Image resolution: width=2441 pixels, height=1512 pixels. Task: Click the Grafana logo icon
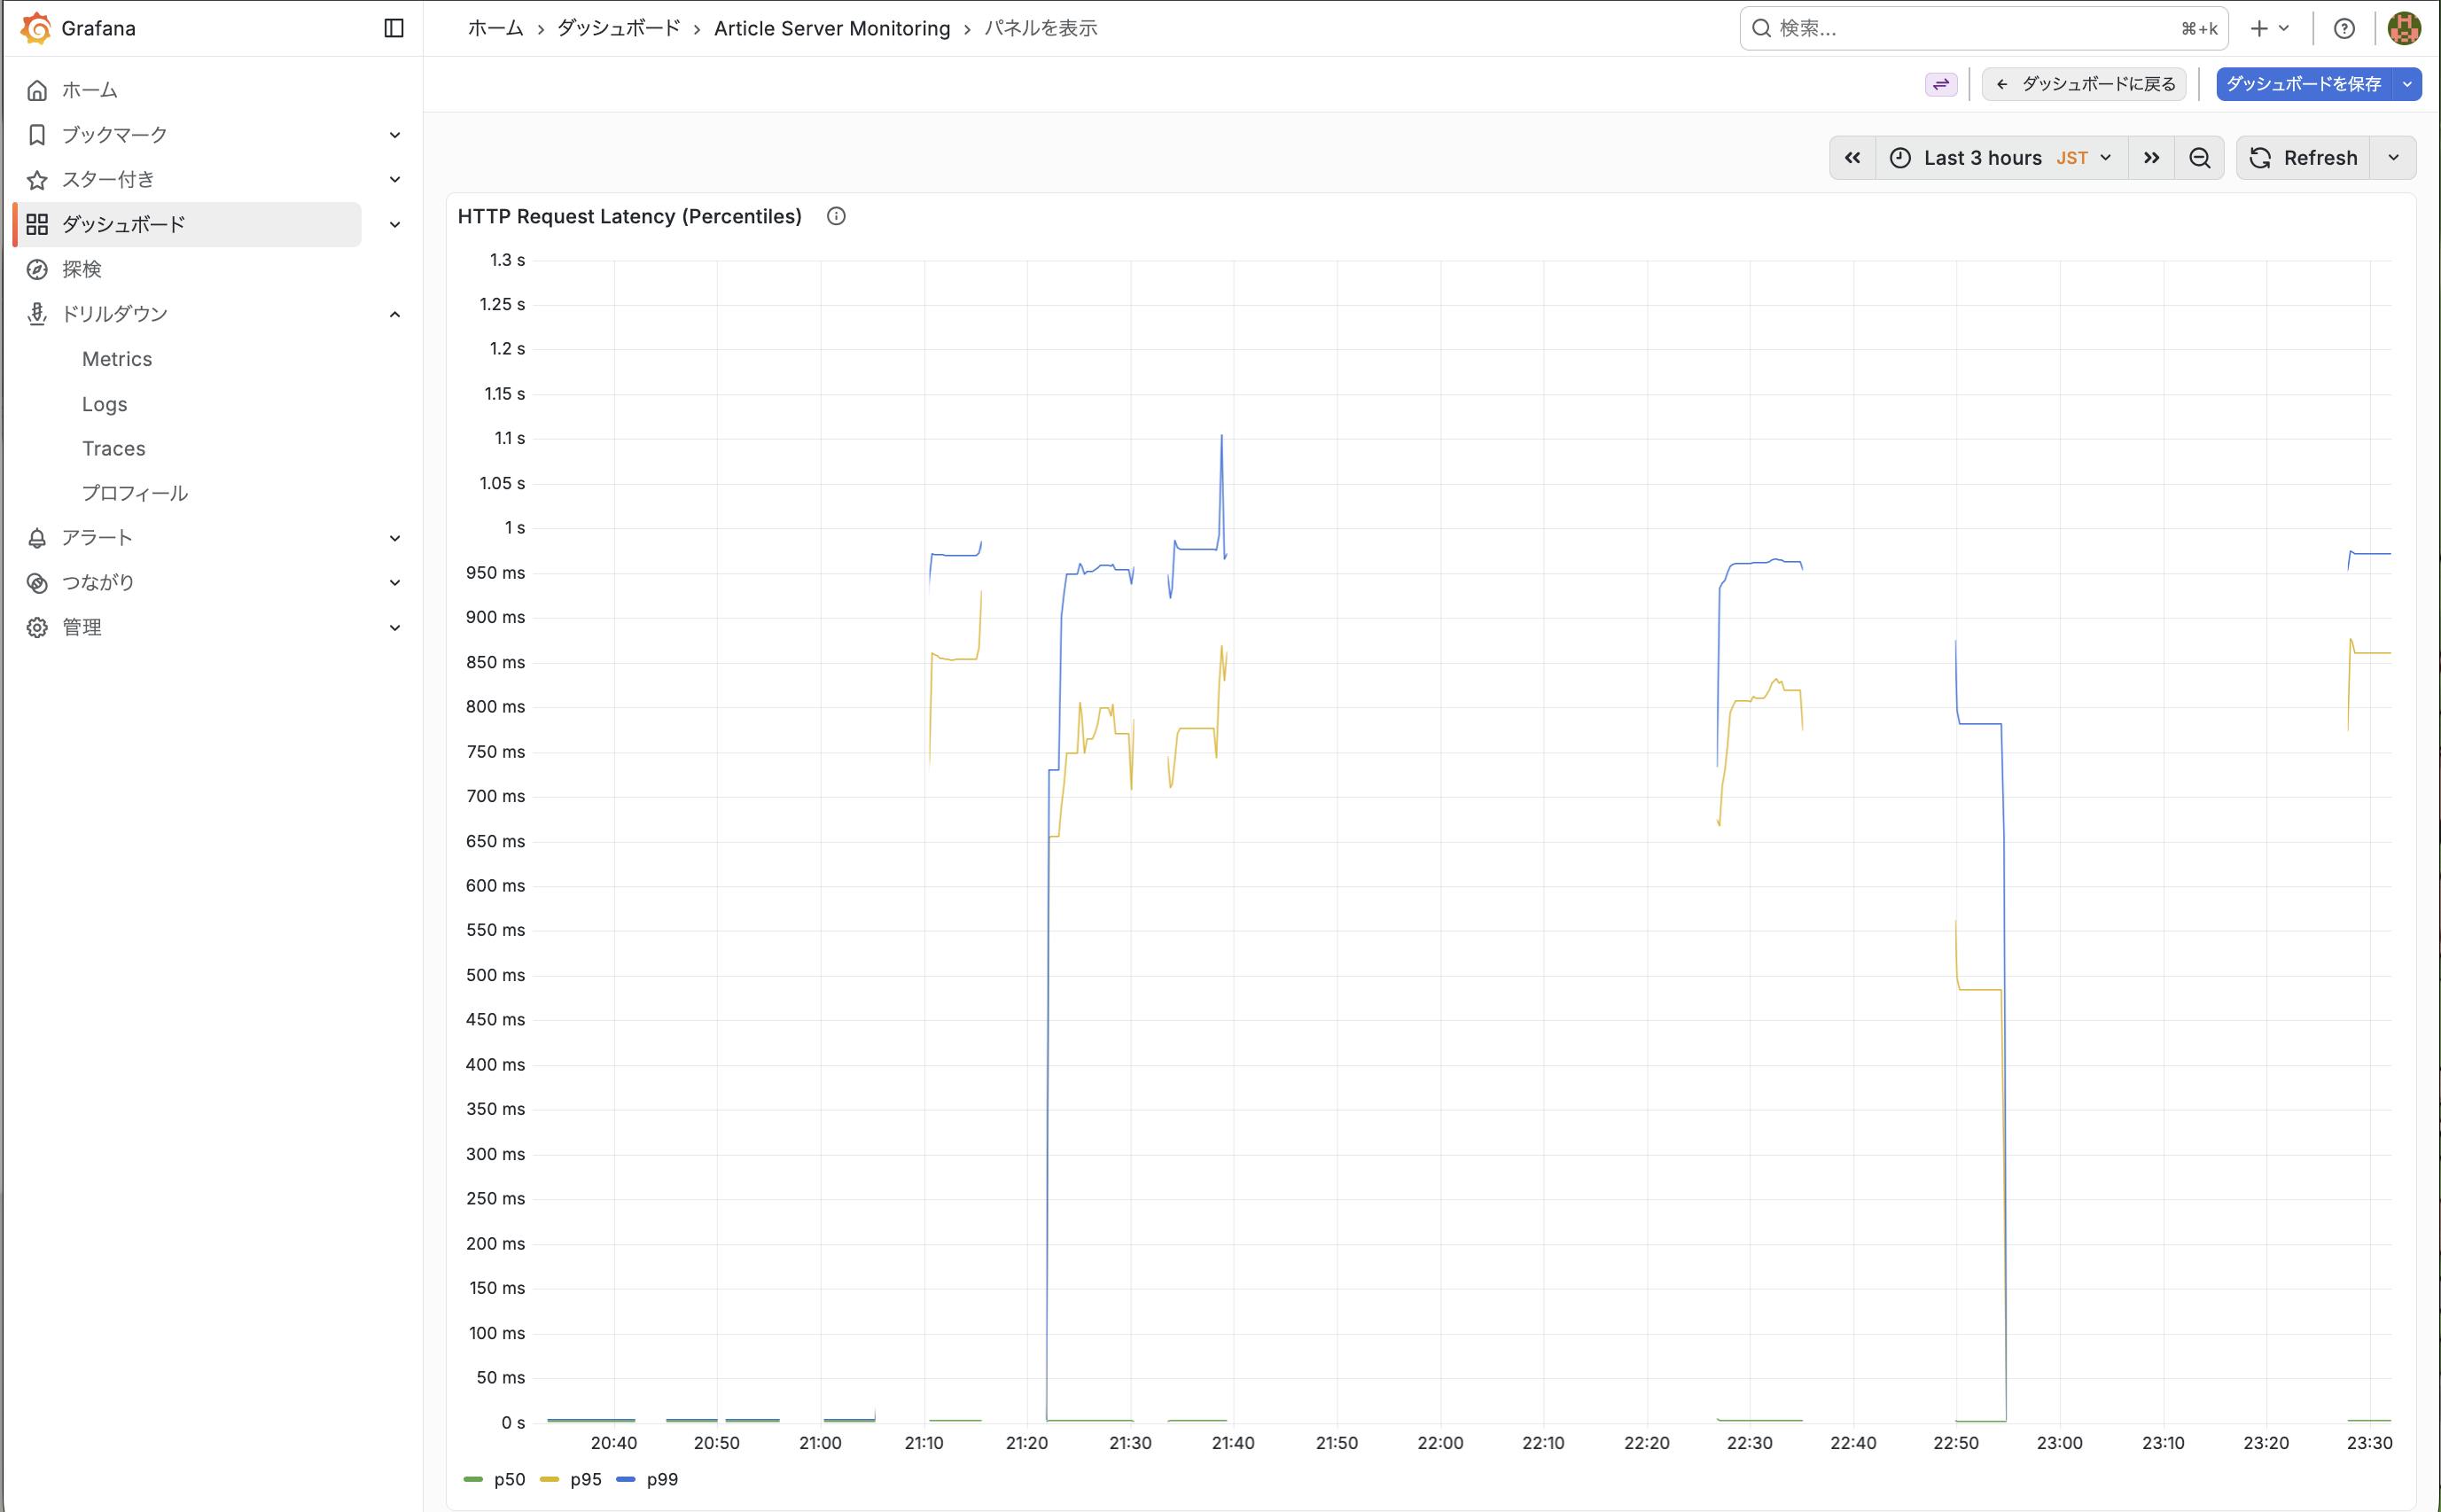click(x=36, y=28)
